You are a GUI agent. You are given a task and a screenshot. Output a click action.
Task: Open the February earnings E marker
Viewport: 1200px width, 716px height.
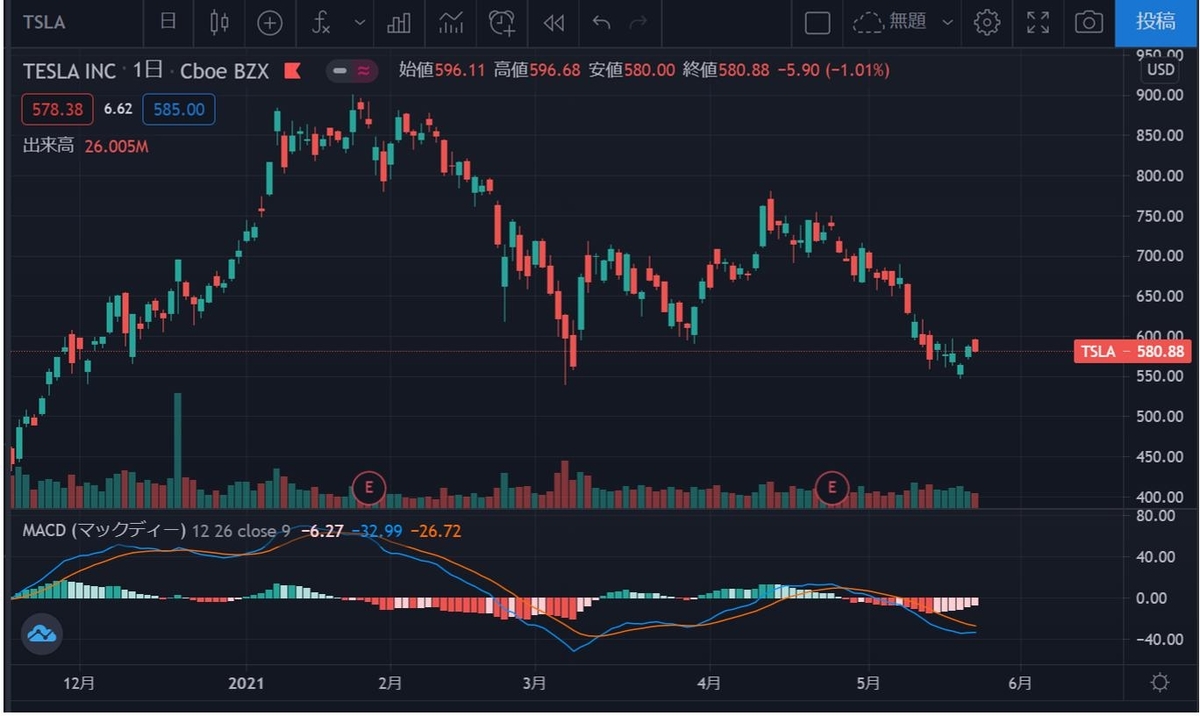[x=369, y=488]
